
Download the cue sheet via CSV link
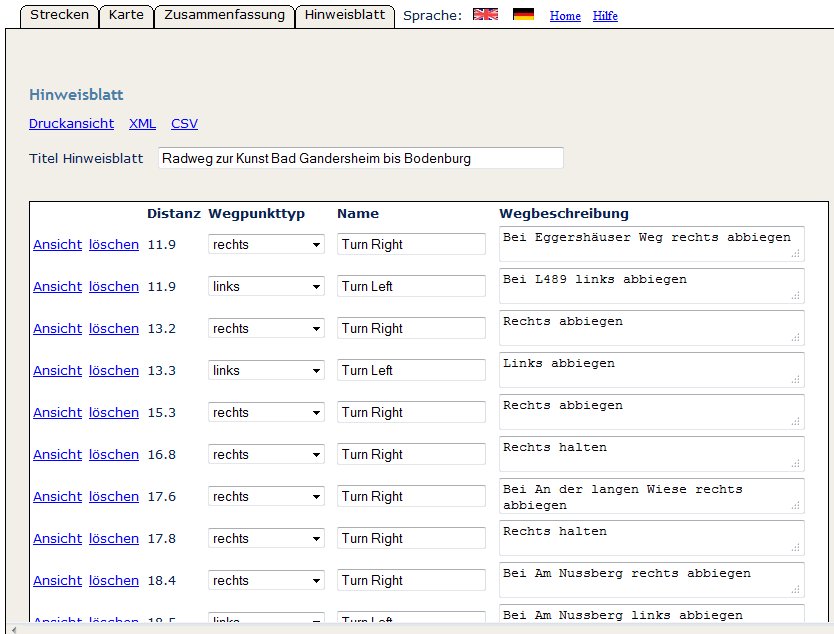(x=184, y=124)
